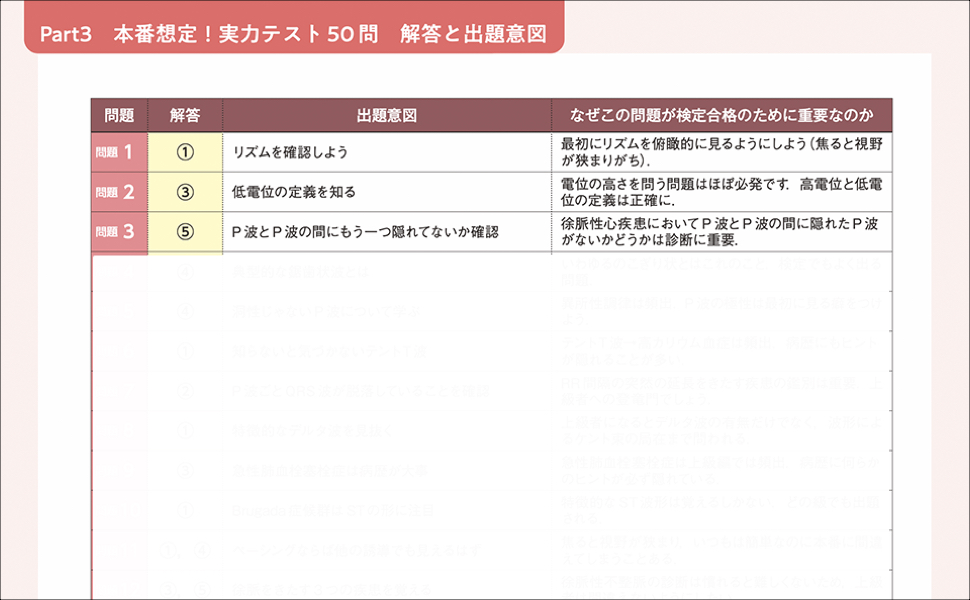
Task: Select the 問題 3 row label
Action: click(119, 231)
